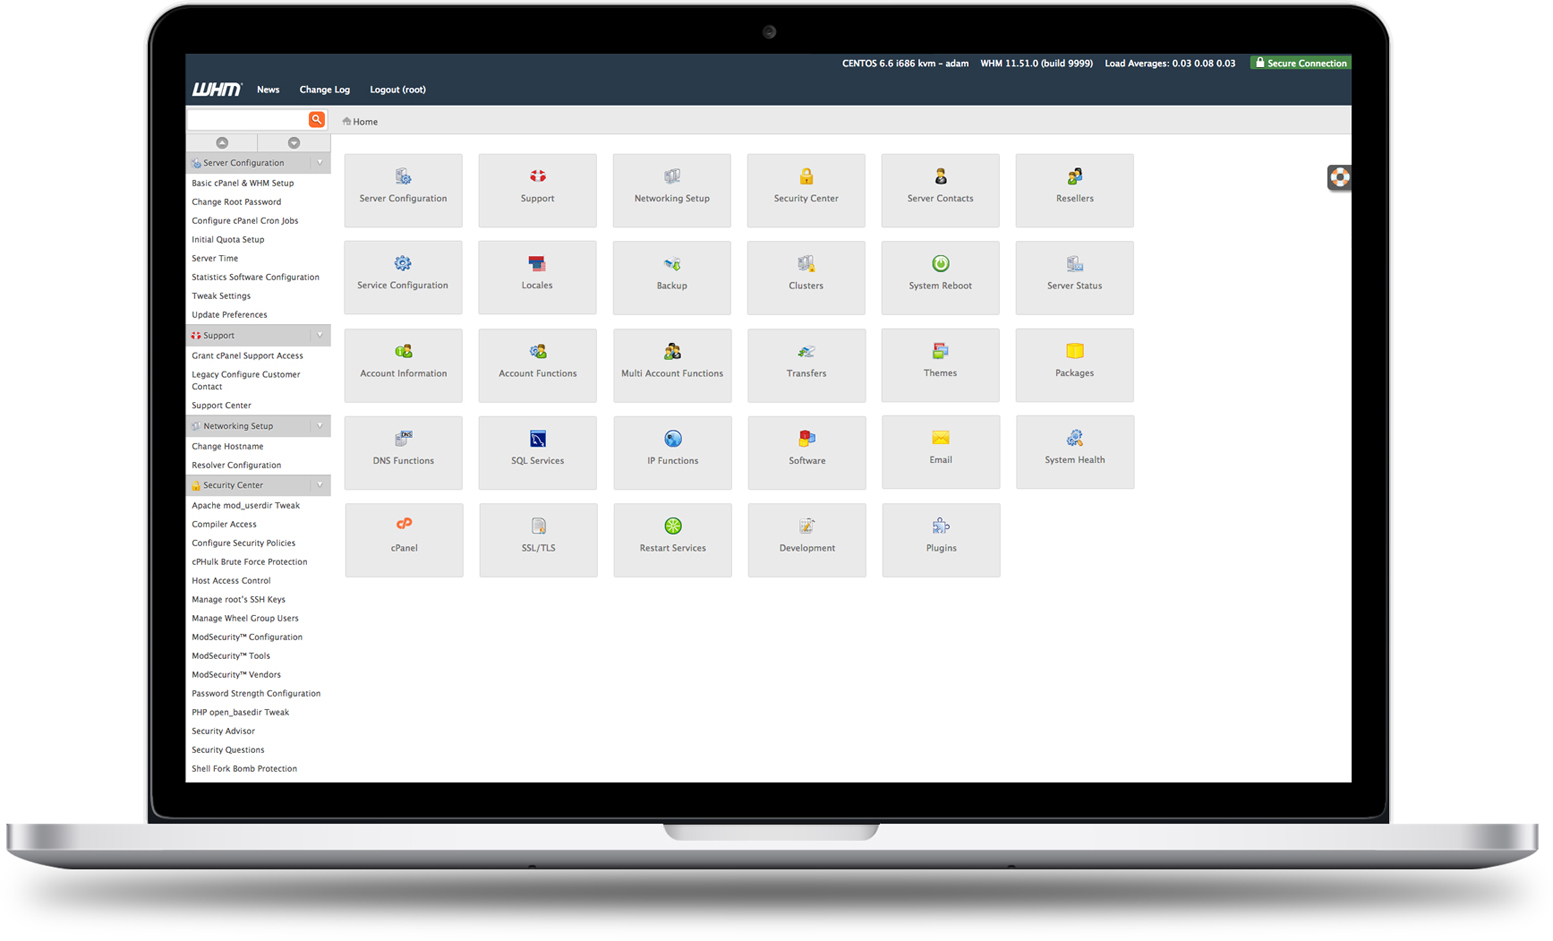Click the orange search magnifier button
Viewport: 1553px width, 941px height.
(x=317, y=119)
